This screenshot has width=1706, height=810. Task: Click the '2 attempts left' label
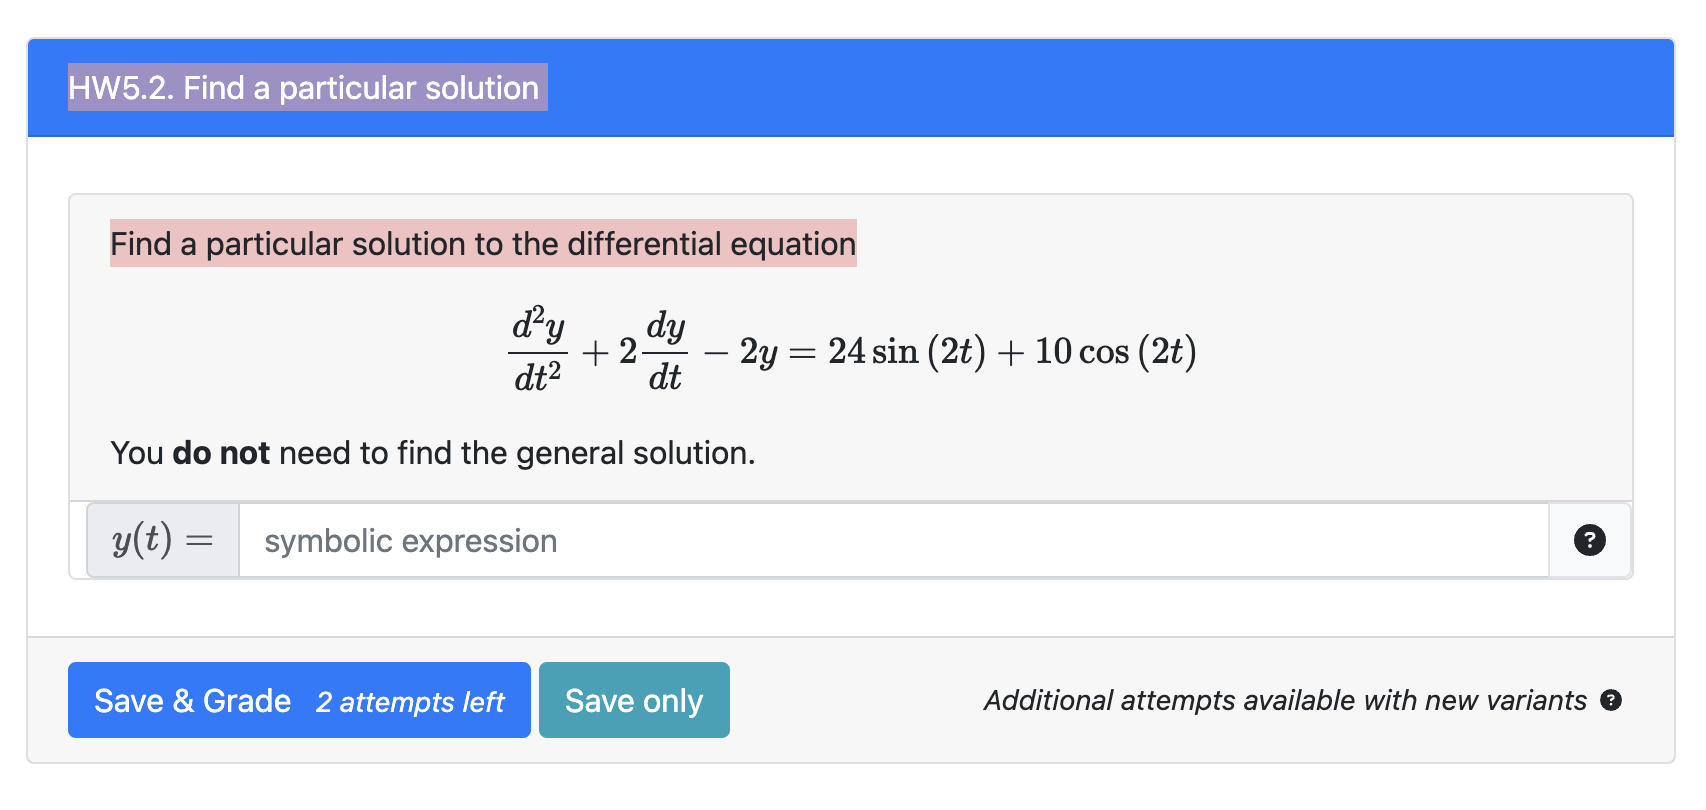[x=410, y=702]
